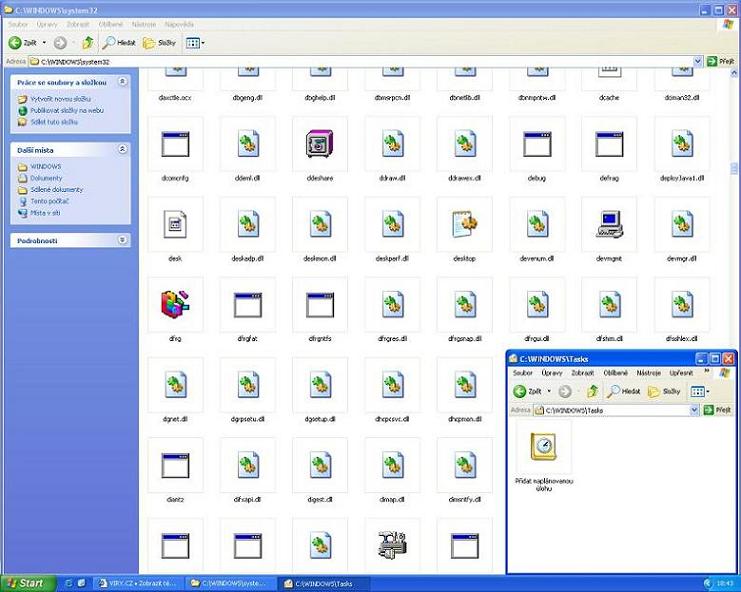Switch to C:\WINDOWS\Tasks taskbar button
Screen dimensions: 741x592
pyautogui.click(x=323, y=584)
